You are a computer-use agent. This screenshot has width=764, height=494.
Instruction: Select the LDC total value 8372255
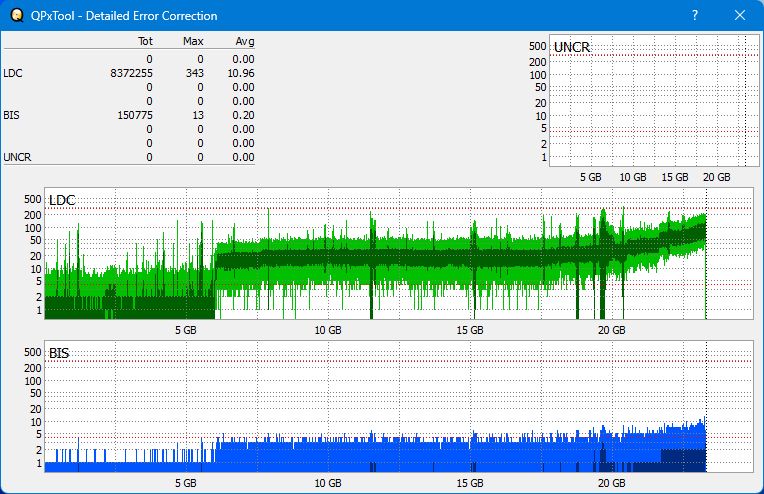pos(131,73)
